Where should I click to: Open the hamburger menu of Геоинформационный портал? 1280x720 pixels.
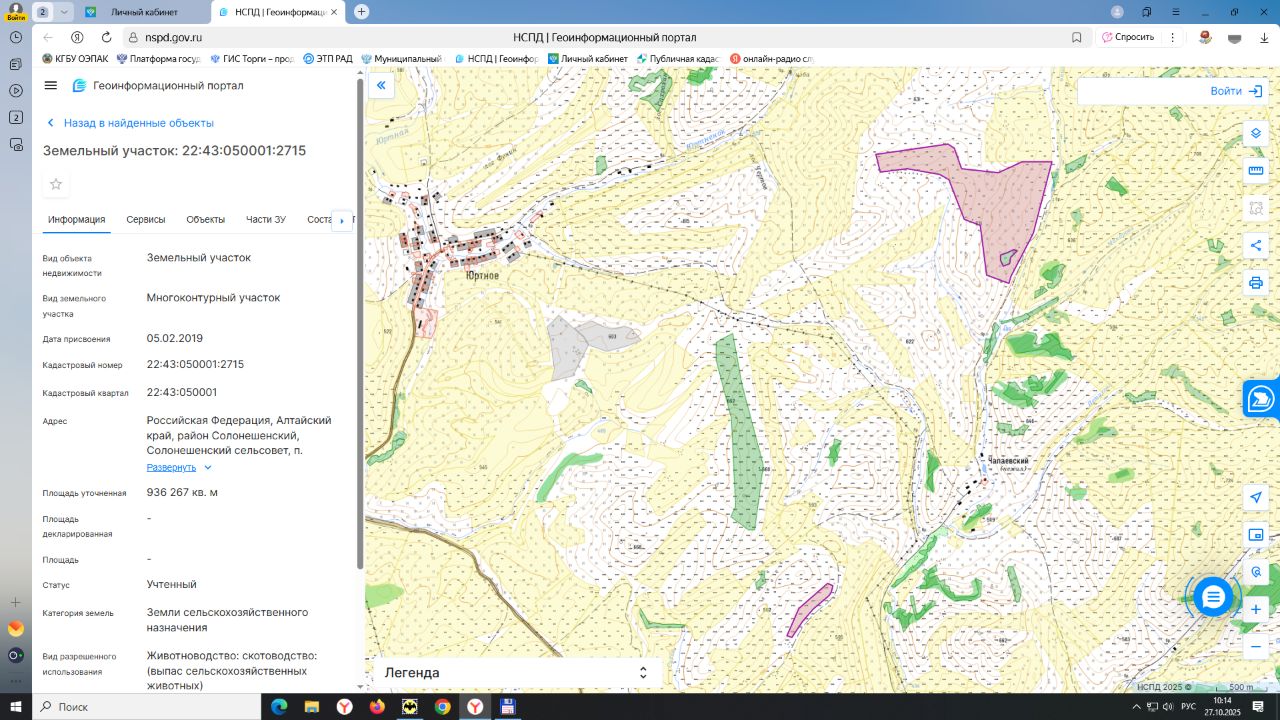pyautogui.click(x=51, y=85)
